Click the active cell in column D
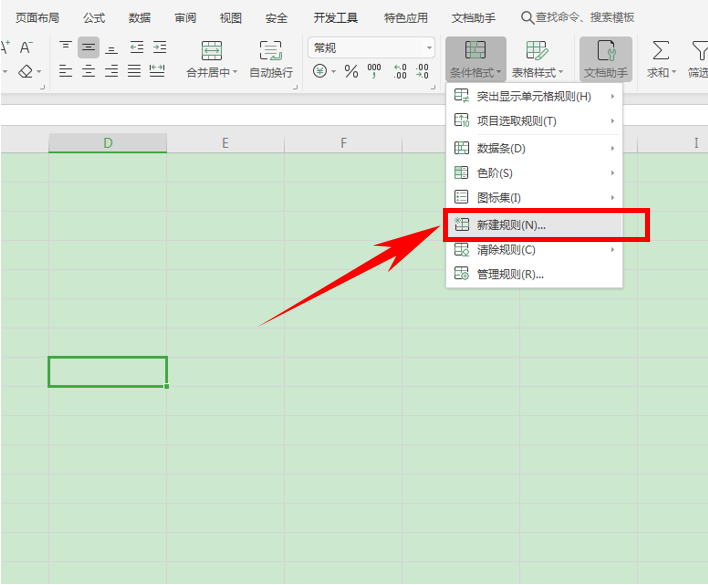This screenshot has height=585, width=708. pyautogui.click(x=107, y=372)
